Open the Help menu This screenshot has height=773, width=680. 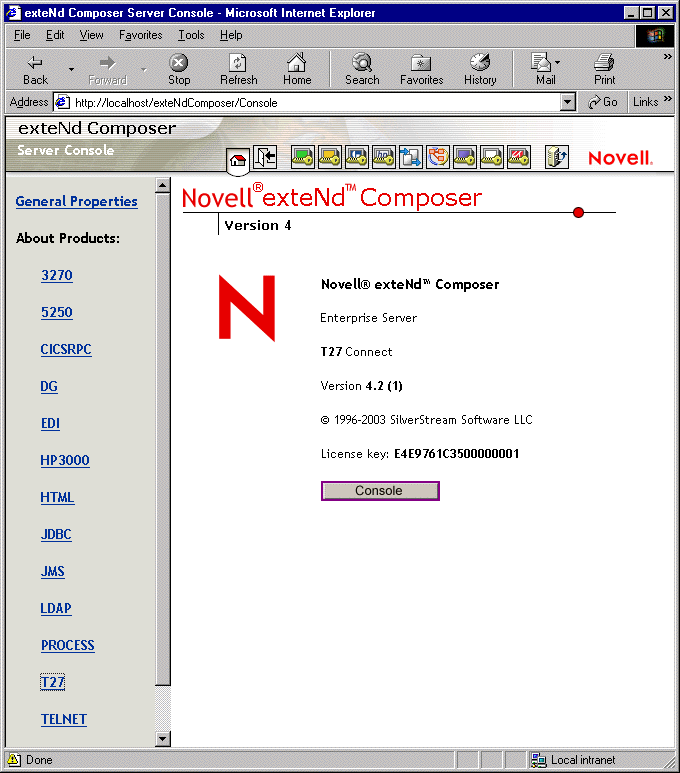coord(231,35)
